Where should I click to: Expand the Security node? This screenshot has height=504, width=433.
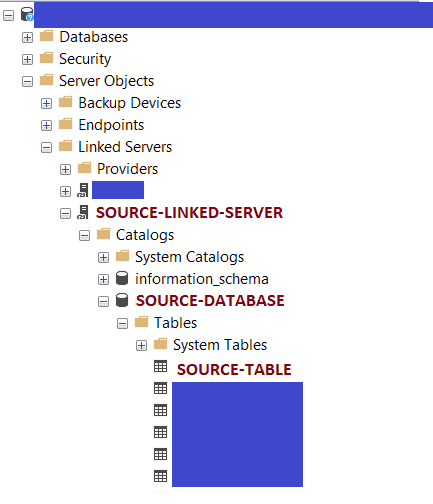[27, 59]
